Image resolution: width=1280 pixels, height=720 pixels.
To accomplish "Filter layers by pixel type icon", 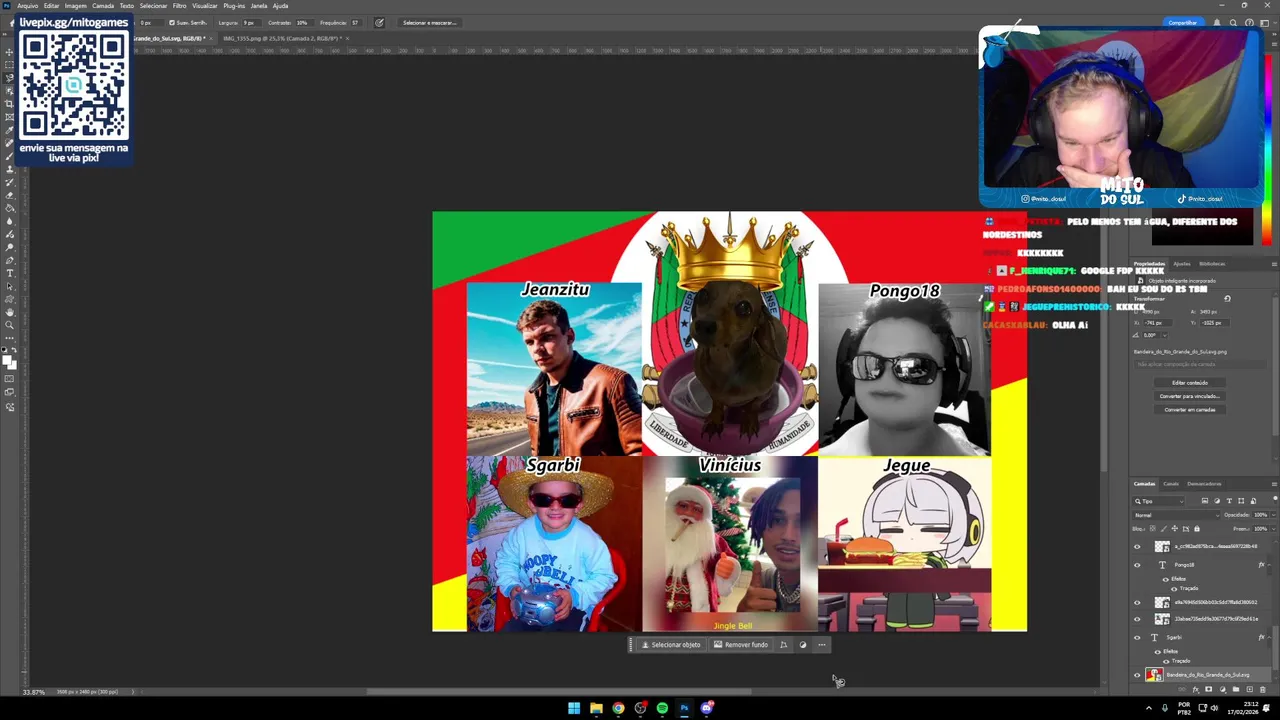I will coord(1205,501).
